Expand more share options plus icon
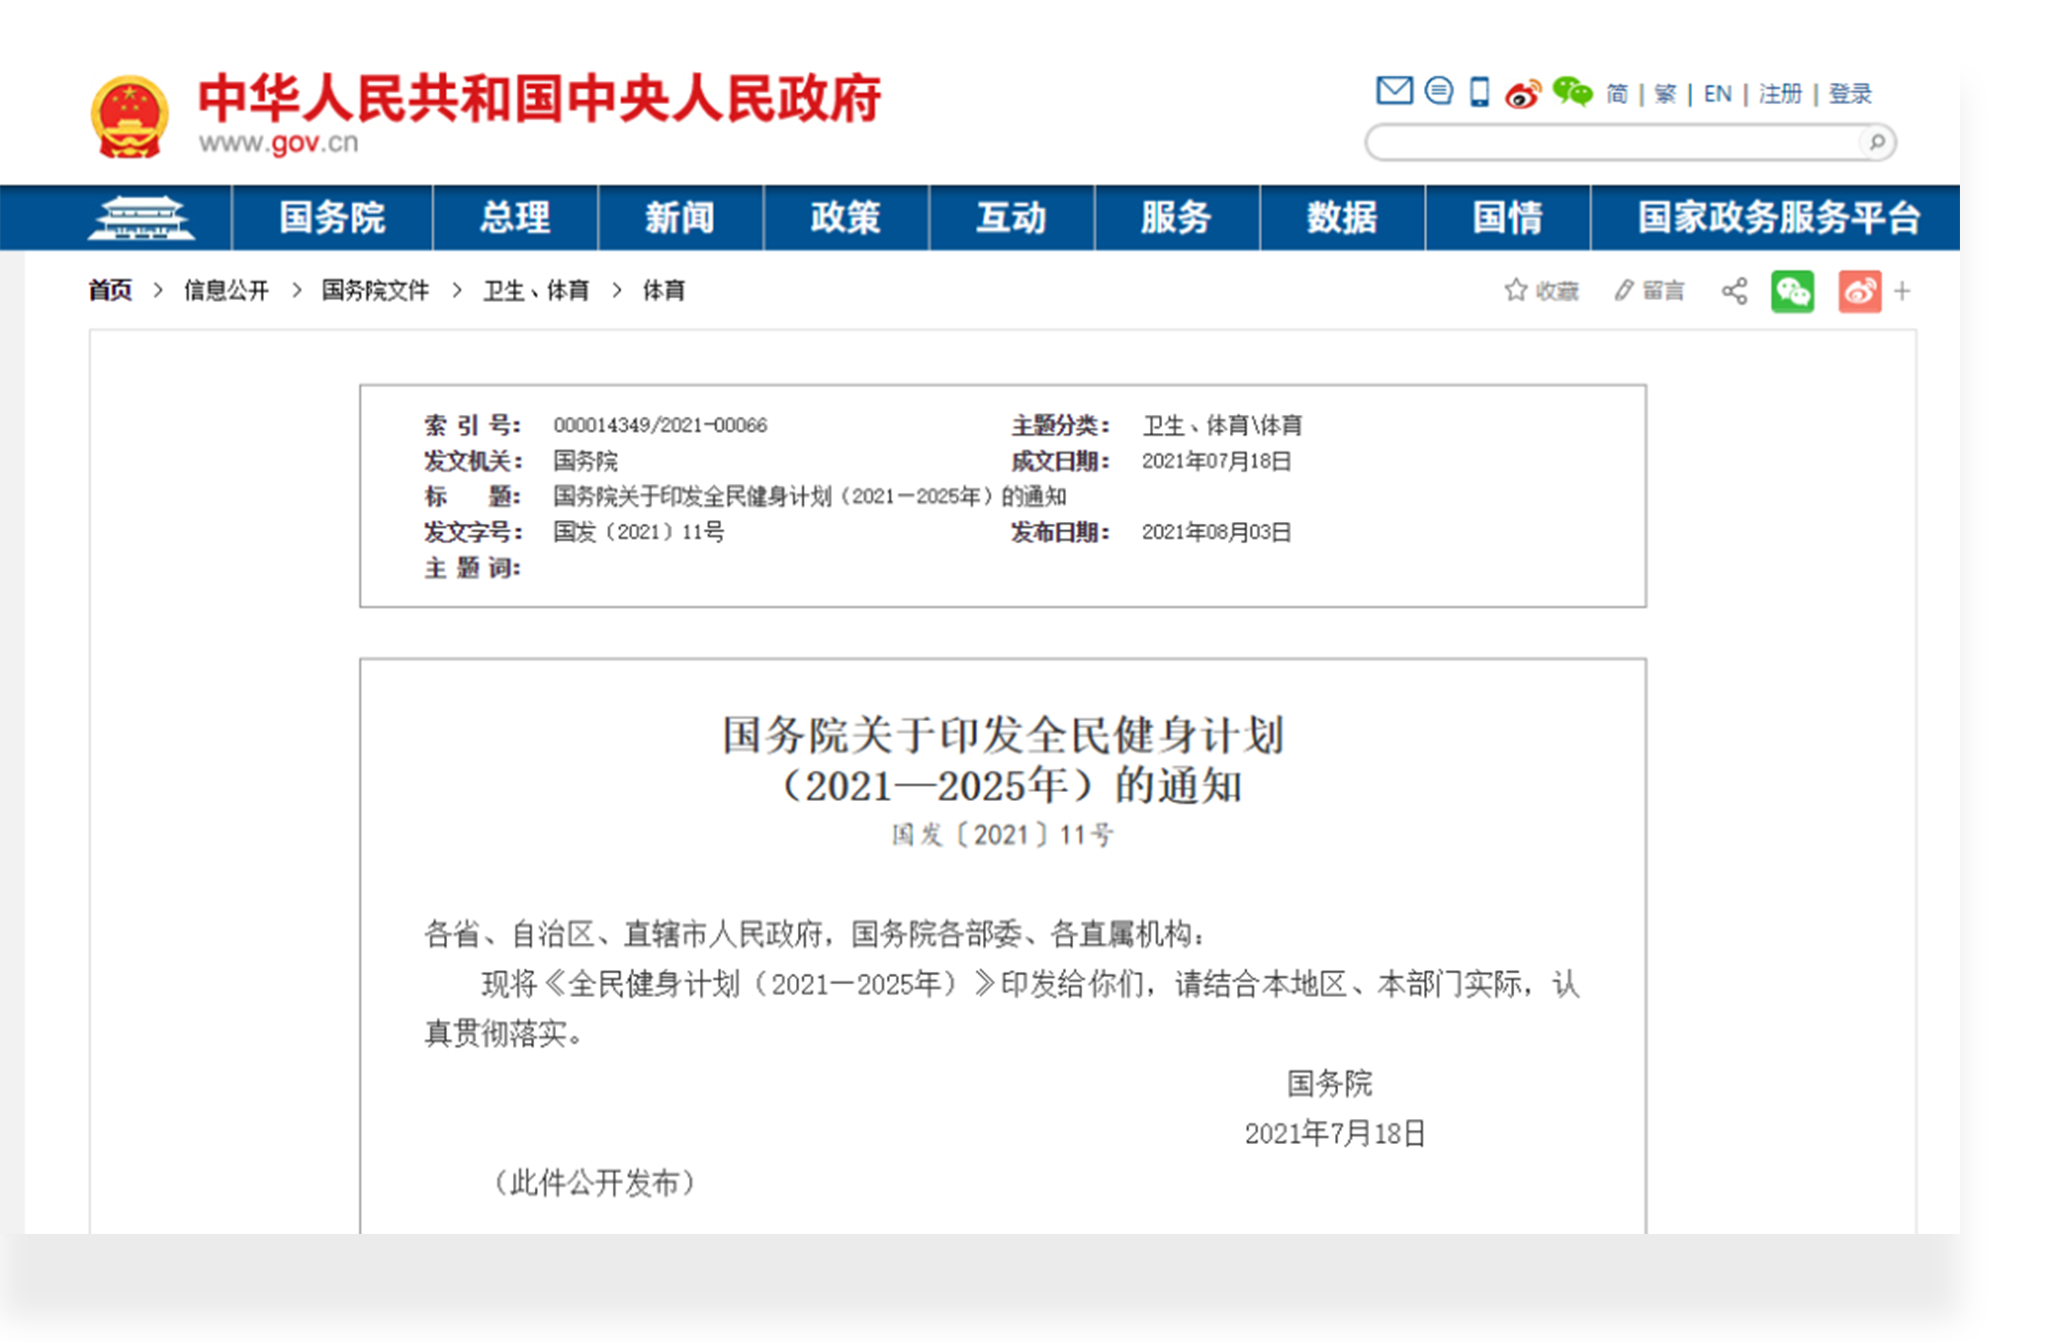 (x=1902, y=291)
